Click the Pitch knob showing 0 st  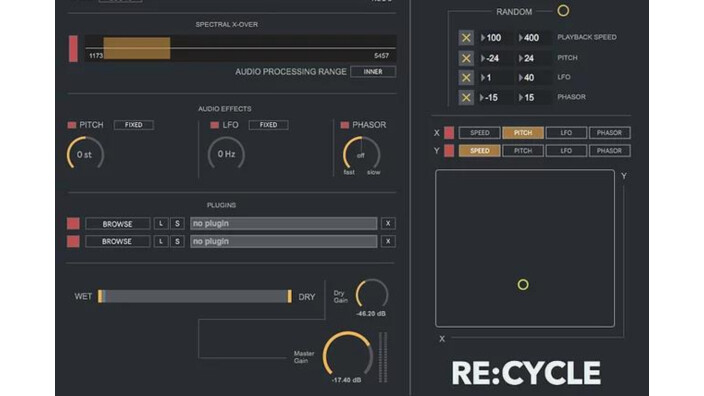[85, 154]
